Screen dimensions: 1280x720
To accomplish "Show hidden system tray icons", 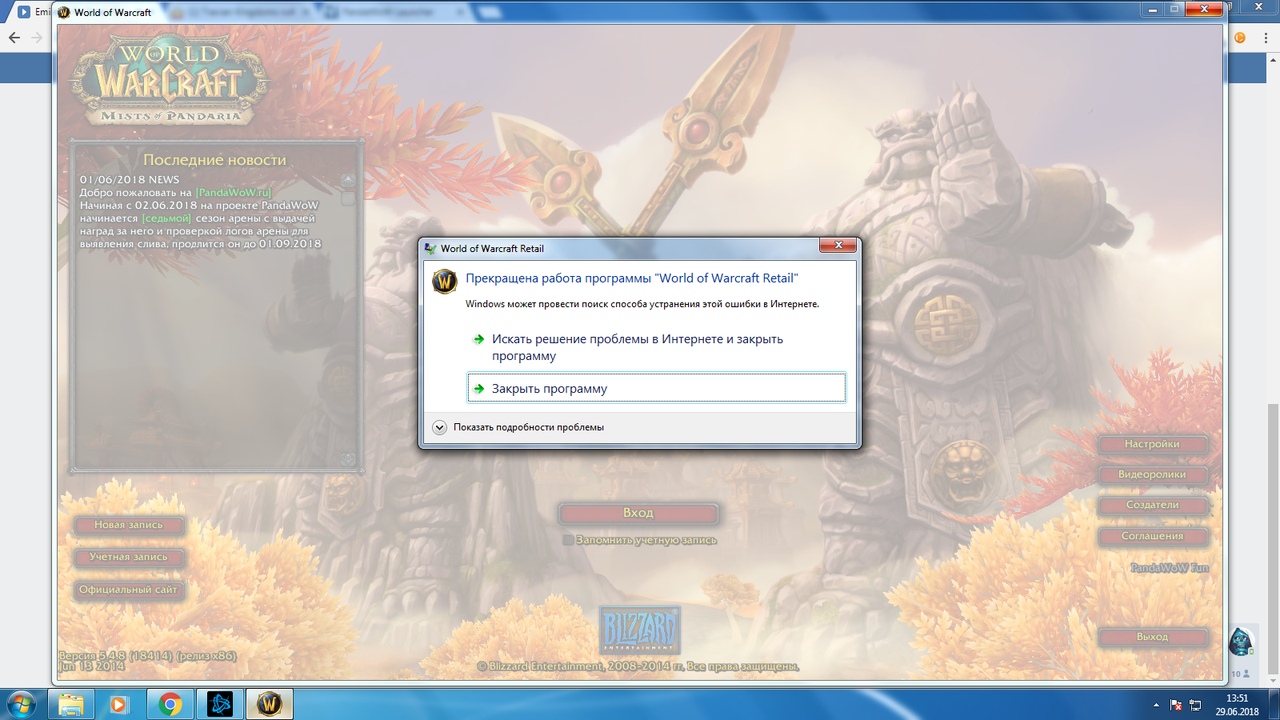I will (1156, 705).
